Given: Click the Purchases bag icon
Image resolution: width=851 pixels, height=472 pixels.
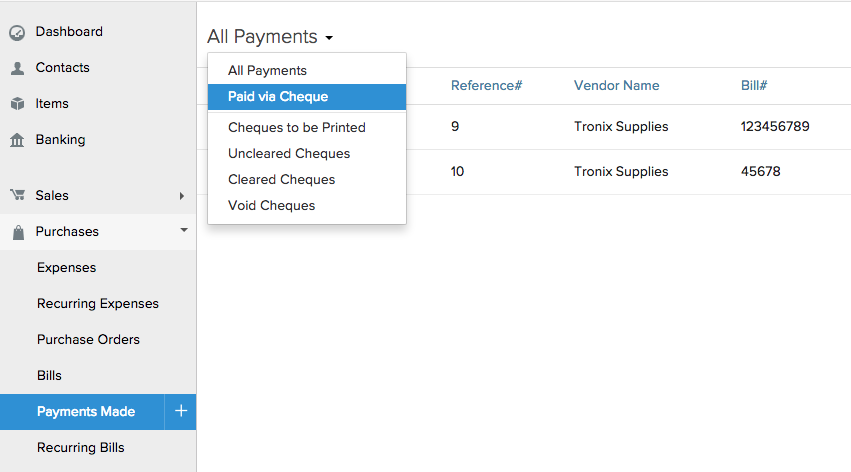Looking at the screenshot, I should click(17, 232).
